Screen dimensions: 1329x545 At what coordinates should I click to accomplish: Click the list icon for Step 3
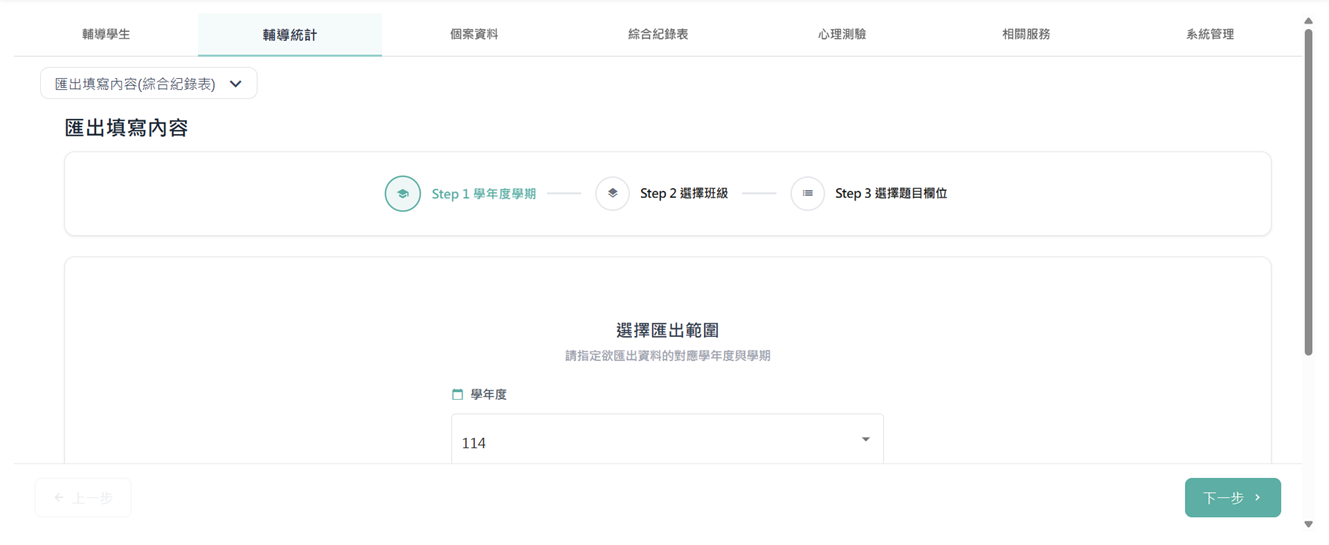808,194
